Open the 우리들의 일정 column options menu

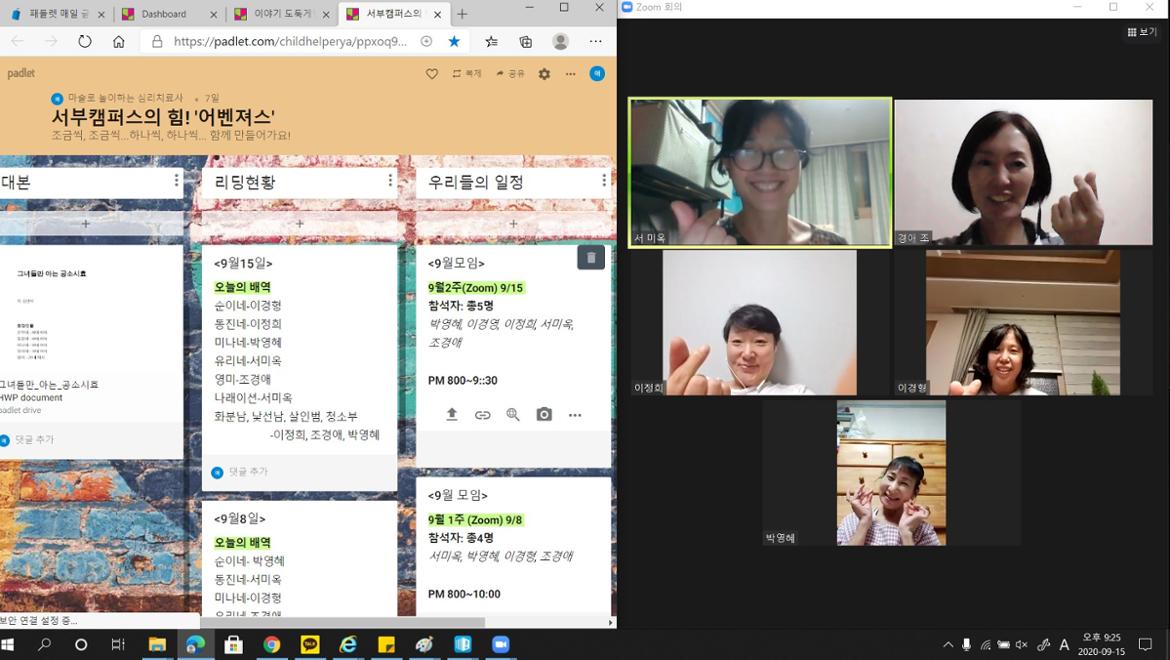click(604, 181)
